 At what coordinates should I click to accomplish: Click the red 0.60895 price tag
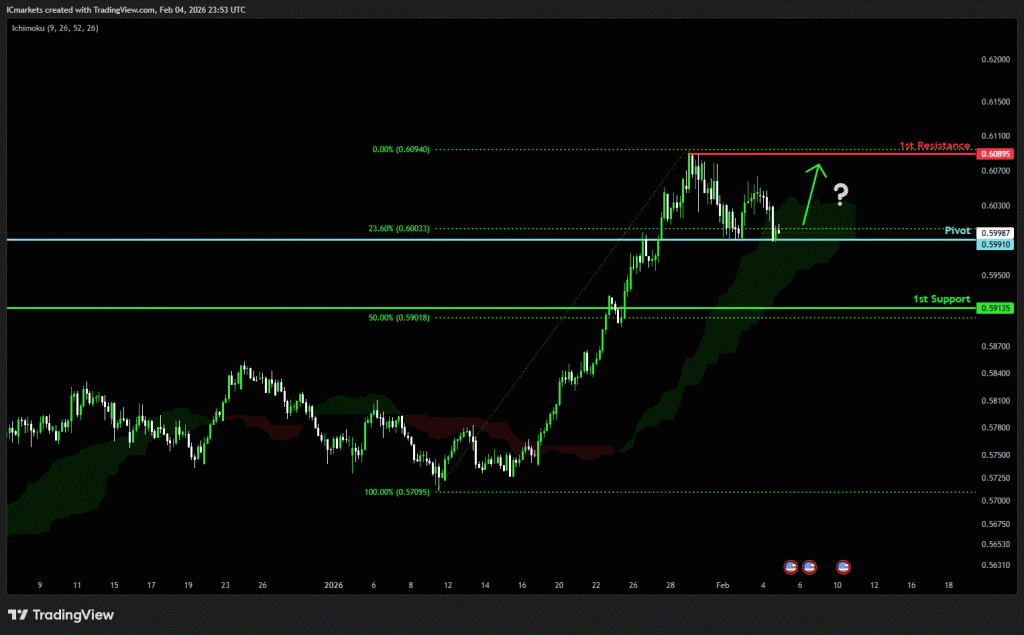pyautogui.click(x=996, y=154)
